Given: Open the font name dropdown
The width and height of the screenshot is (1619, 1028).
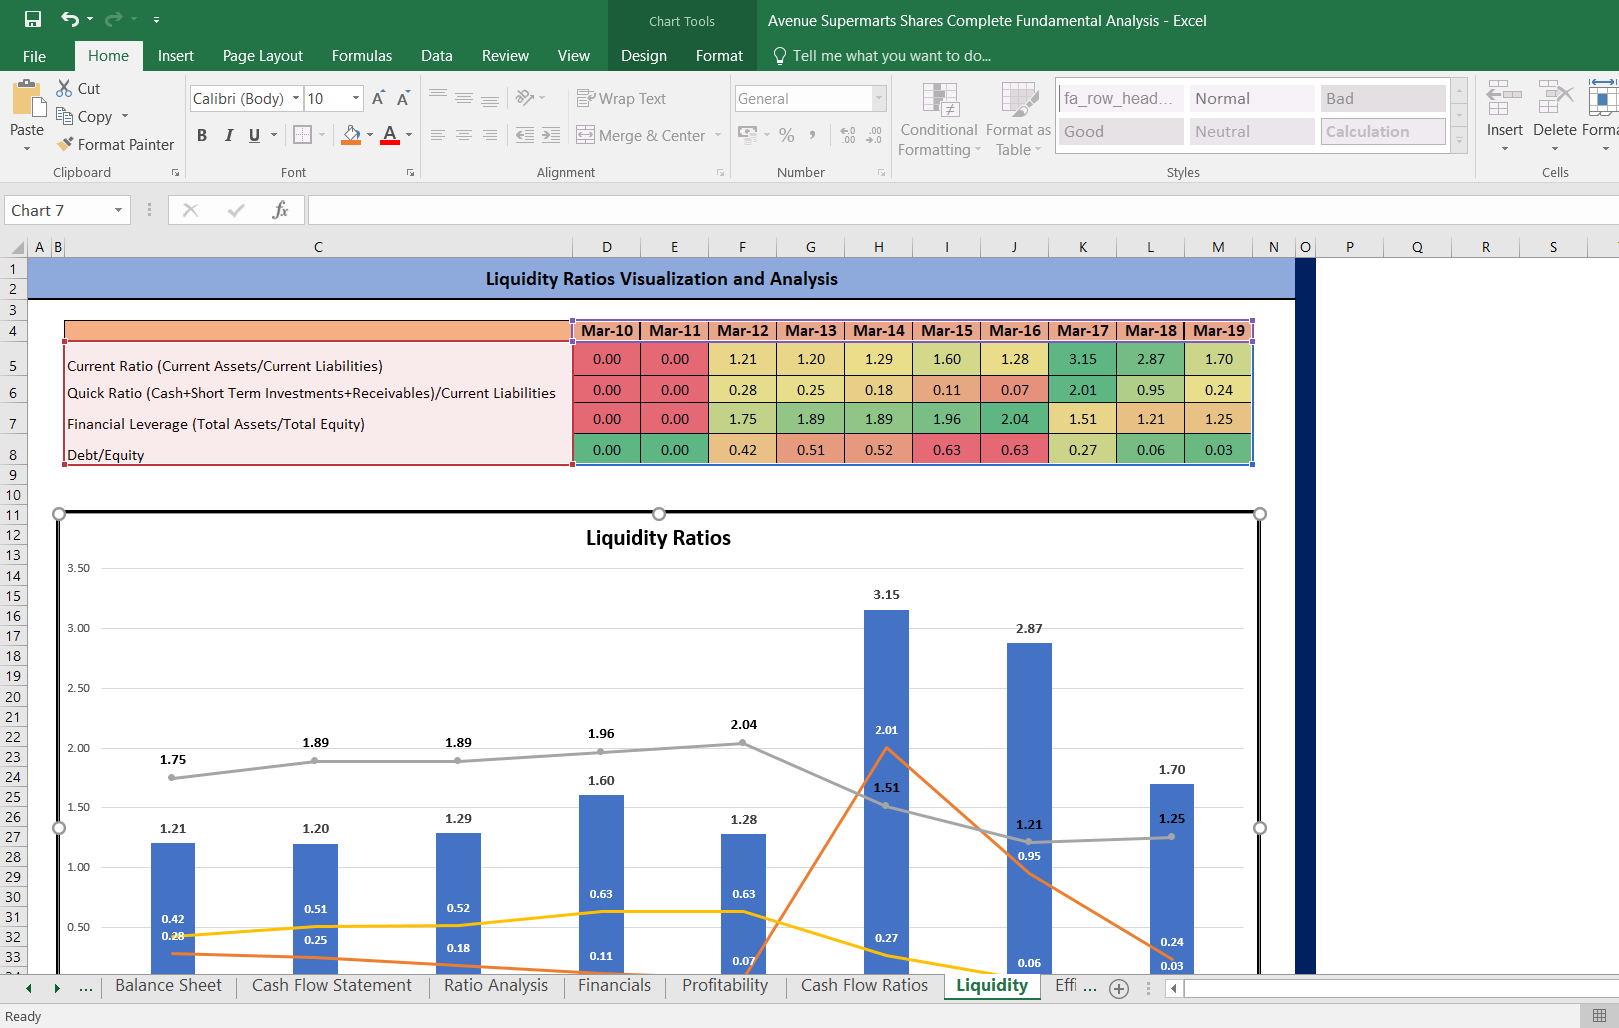Looking at the screenshot, I should pyautogui.click(x=296, y=98).
